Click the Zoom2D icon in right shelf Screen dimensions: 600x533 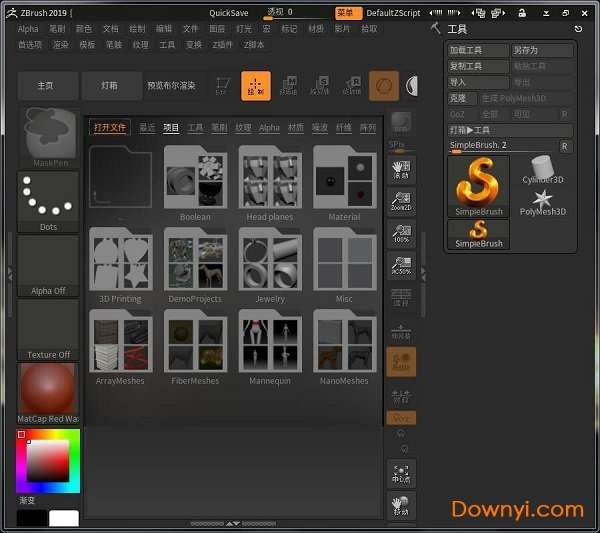[401, 204]
